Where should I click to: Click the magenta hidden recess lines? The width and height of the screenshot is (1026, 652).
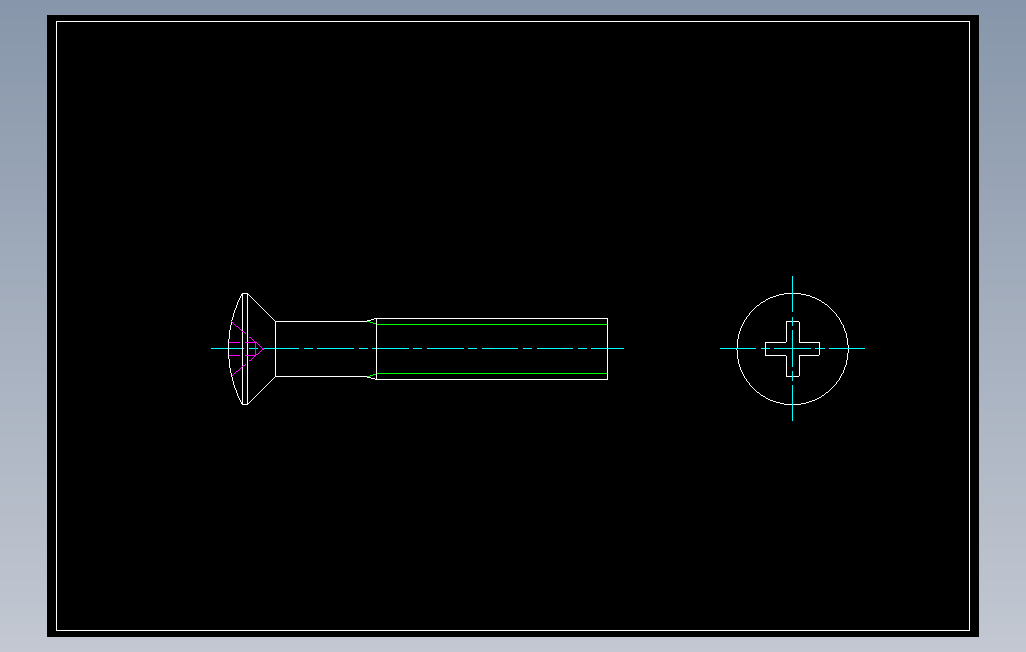pyautogui.click(x=247, y=349)
